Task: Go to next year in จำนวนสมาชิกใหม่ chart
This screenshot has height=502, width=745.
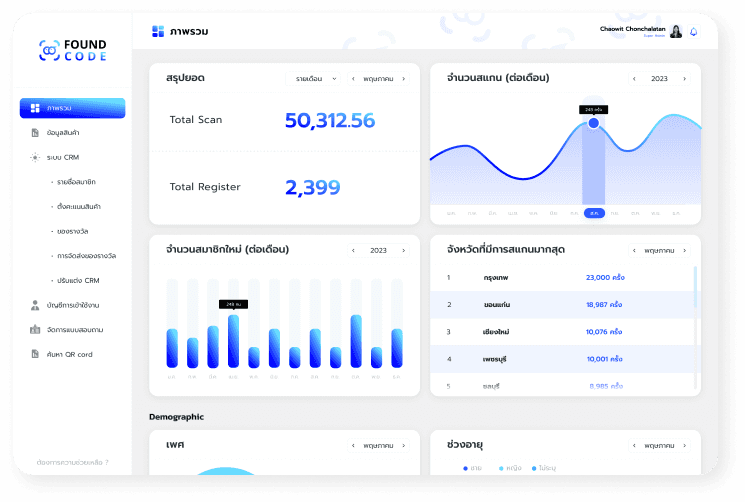Action: (403, 250)
